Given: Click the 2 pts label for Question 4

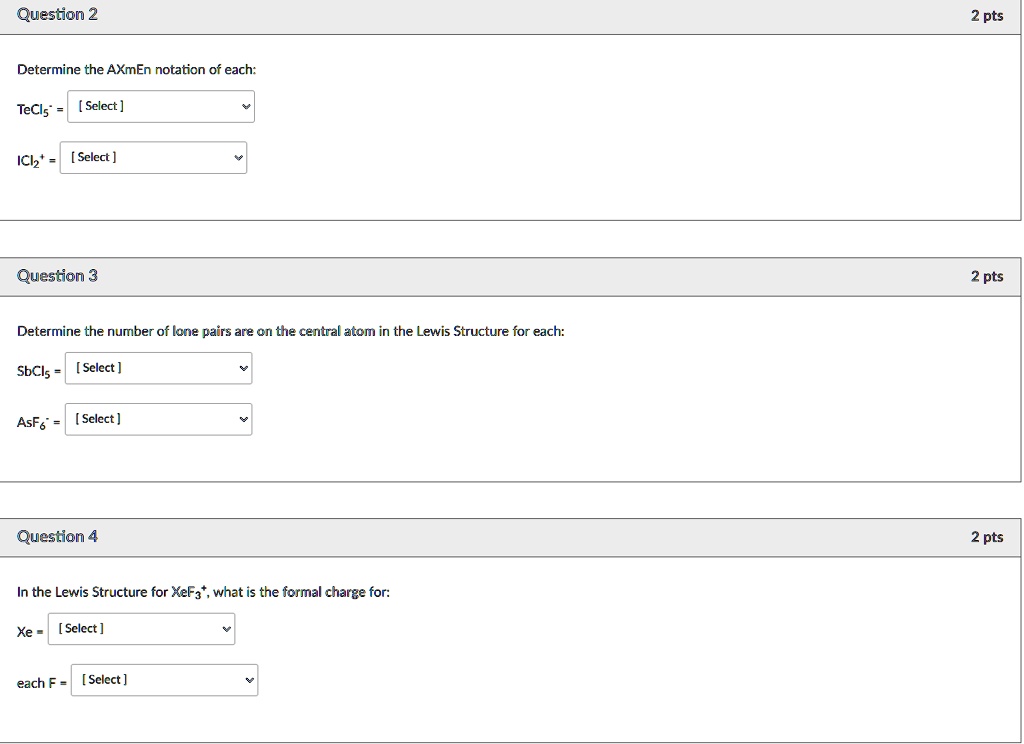Looking at the screenshot, I should coord(986,538).
